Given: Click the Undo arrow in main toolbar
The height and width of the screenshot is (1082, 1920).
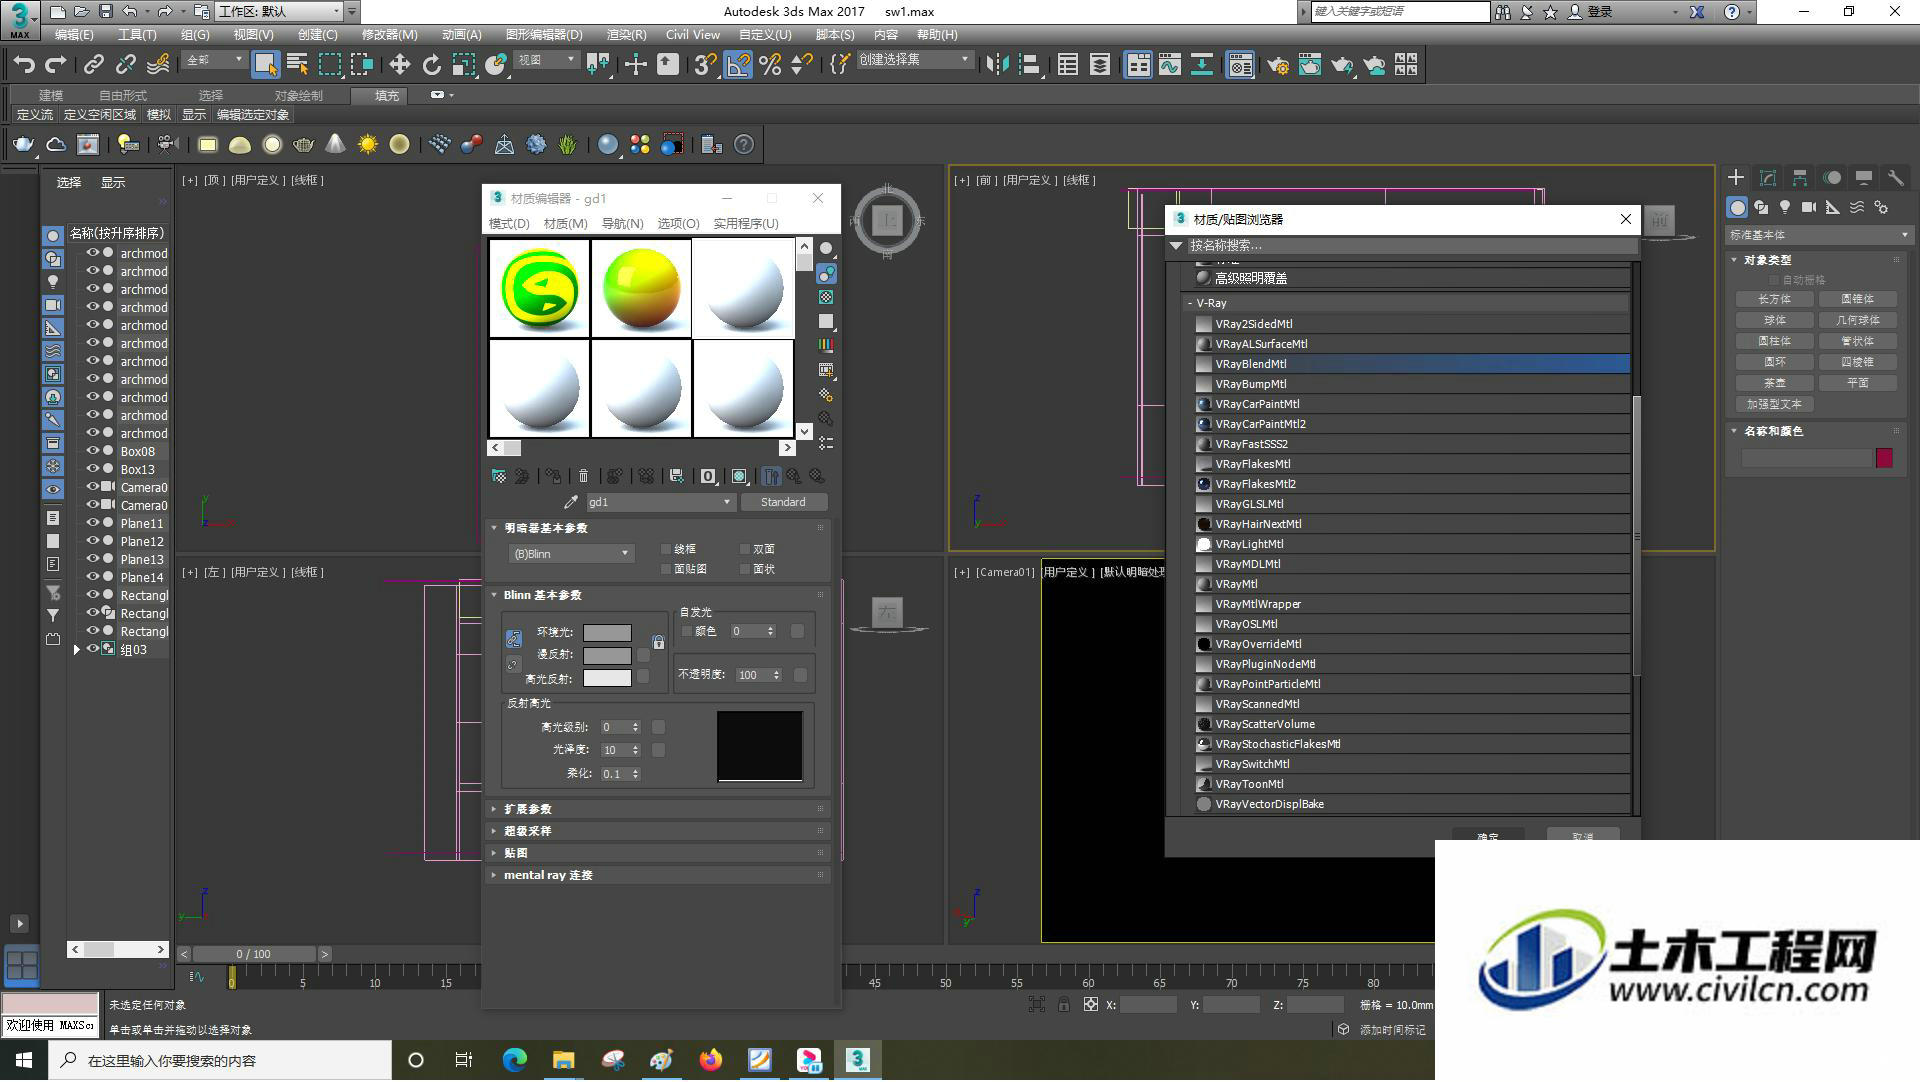Looking at the screenshot, I should click(24, 65).
